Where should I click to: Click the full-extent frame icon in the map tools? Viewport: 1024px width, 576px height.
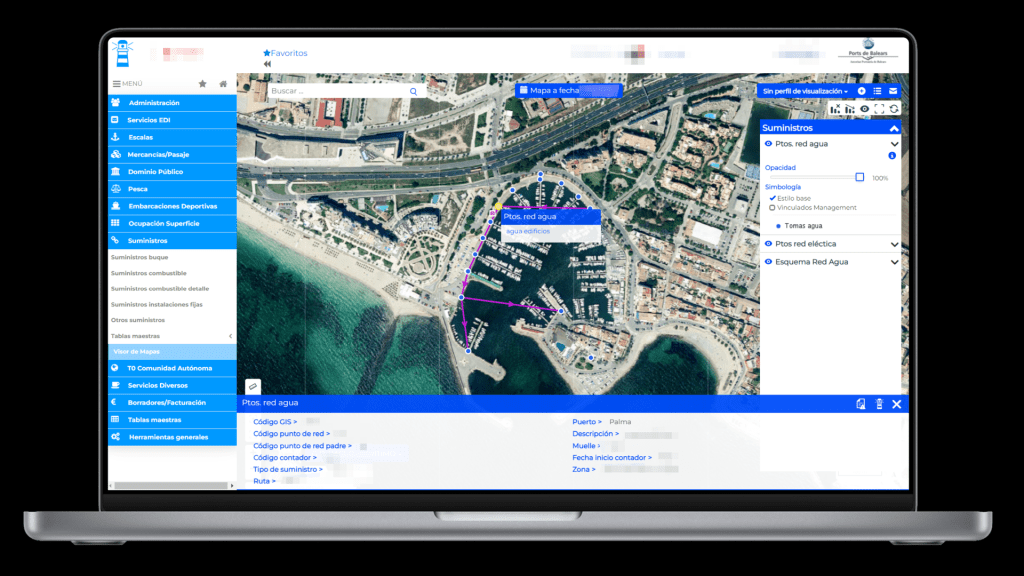coord(880,108)
